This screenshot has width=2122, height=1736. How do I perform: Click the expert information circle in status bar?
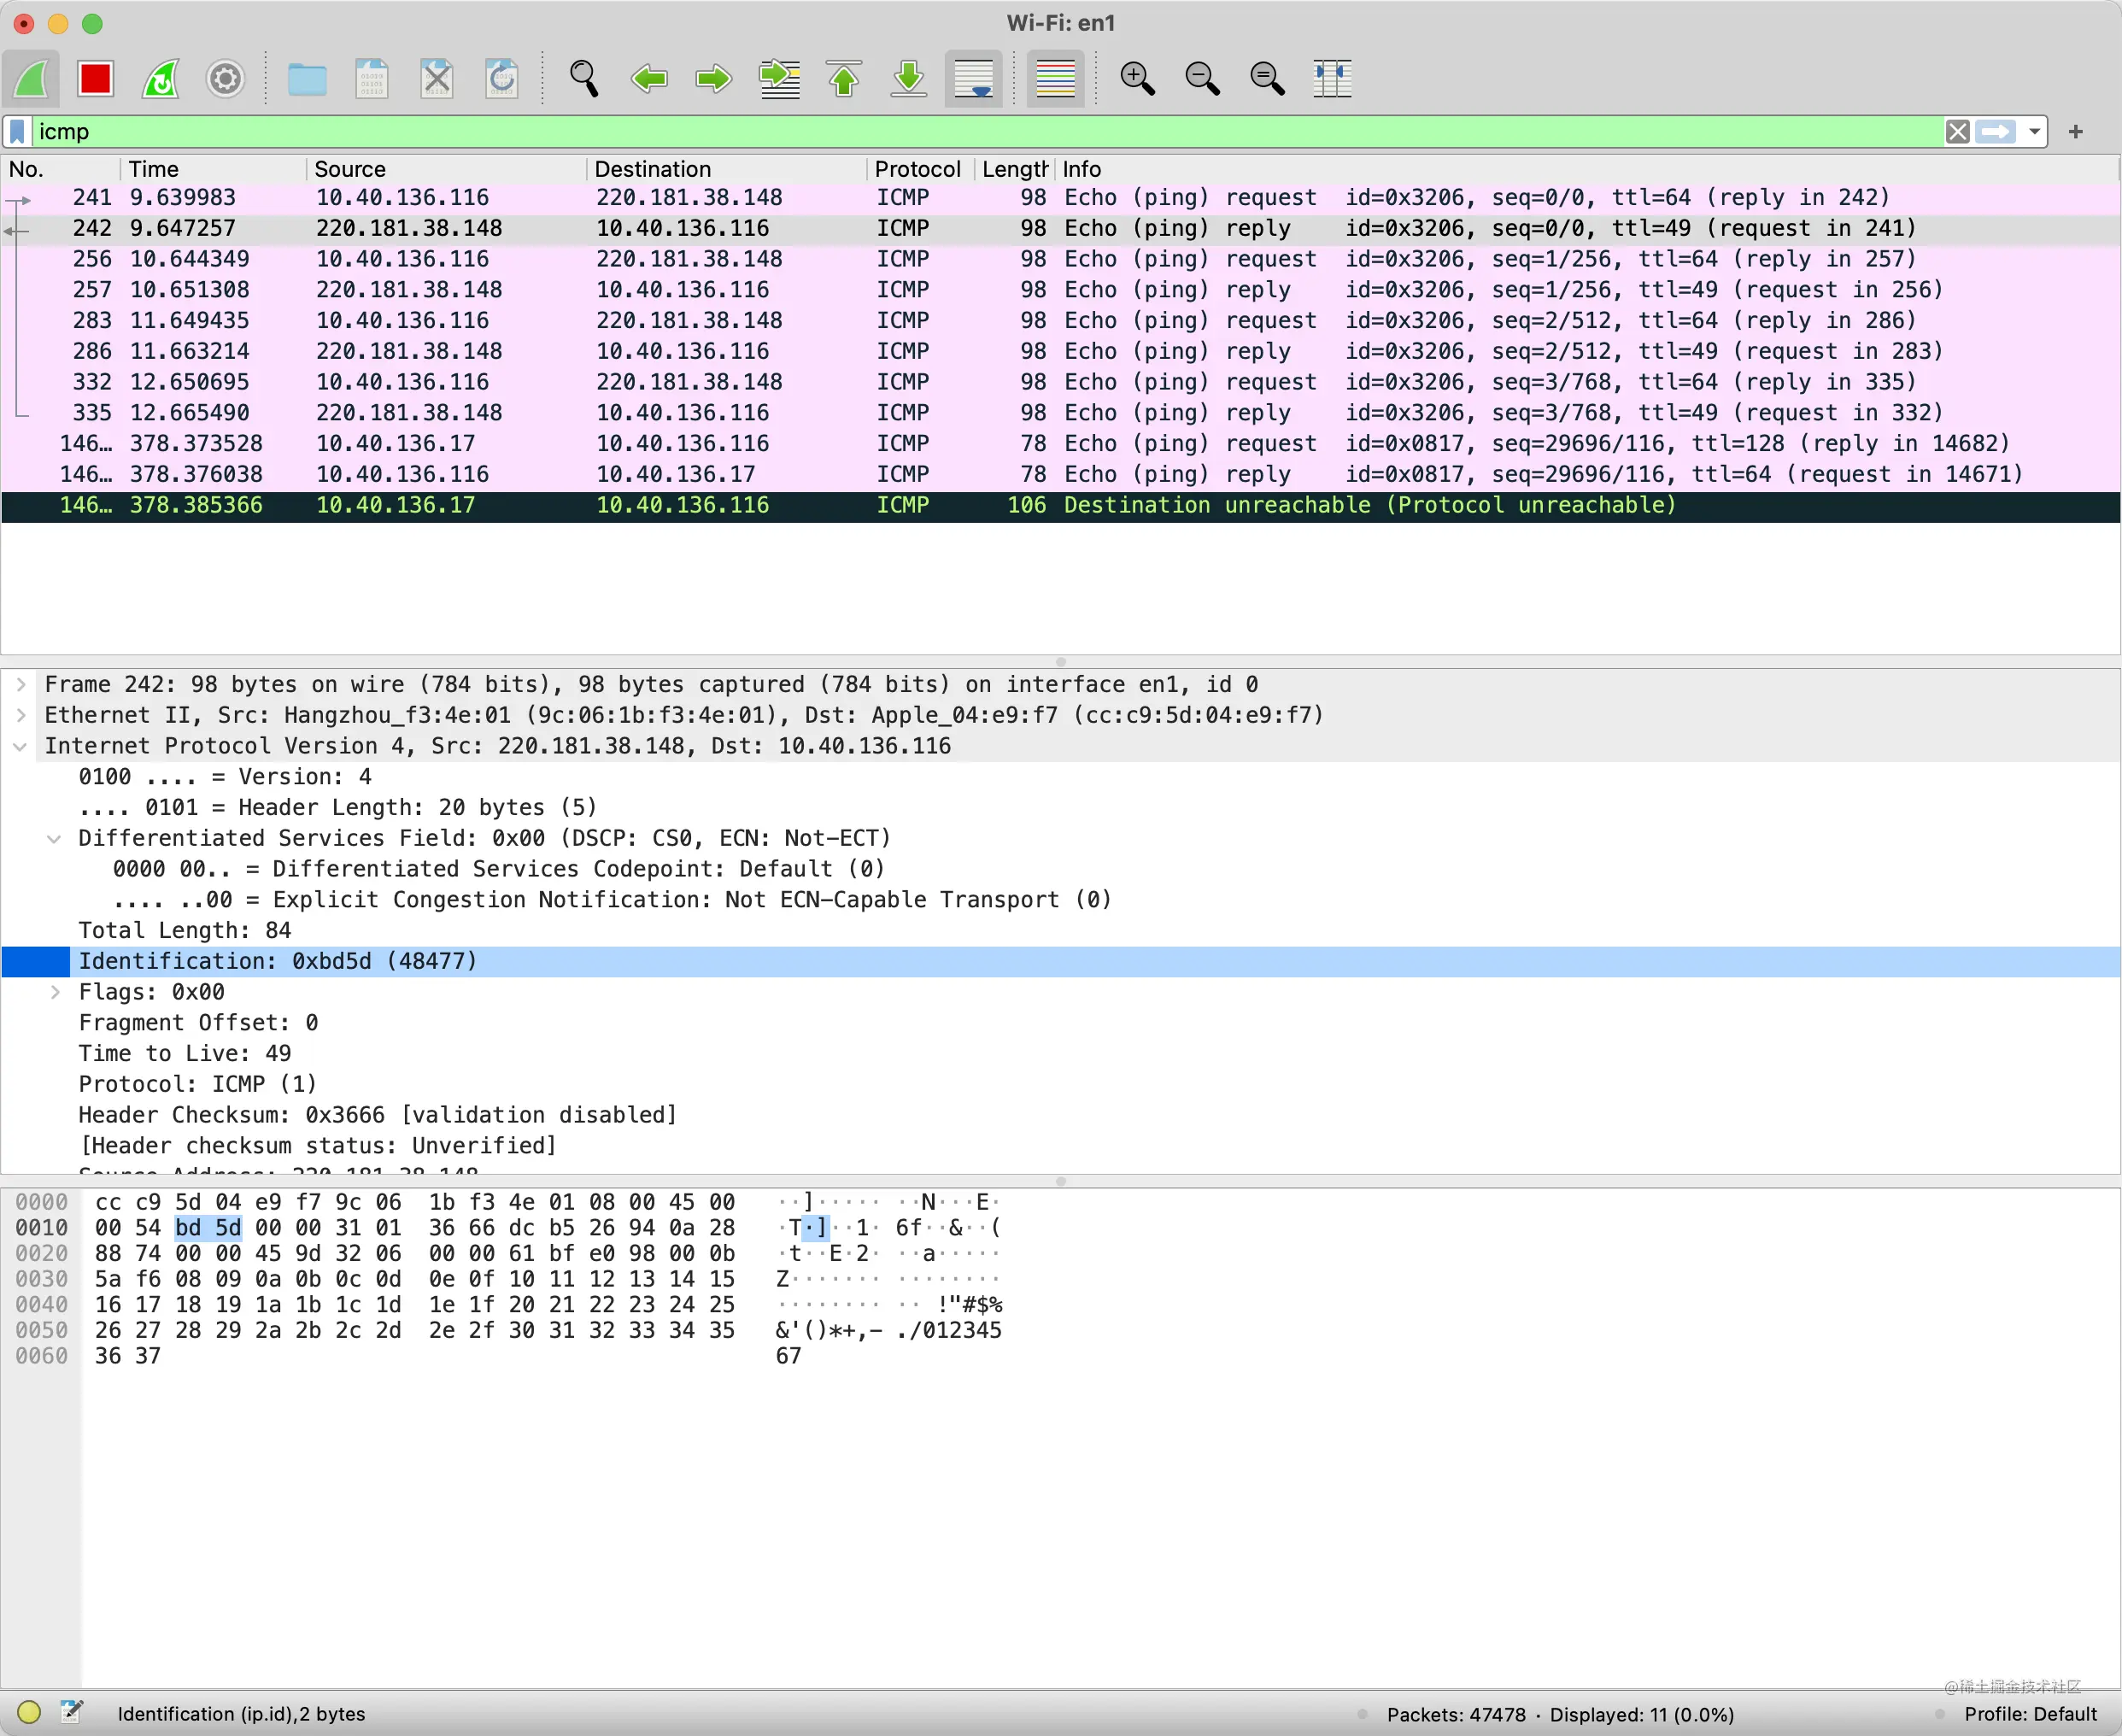[x=29, y=1712]
